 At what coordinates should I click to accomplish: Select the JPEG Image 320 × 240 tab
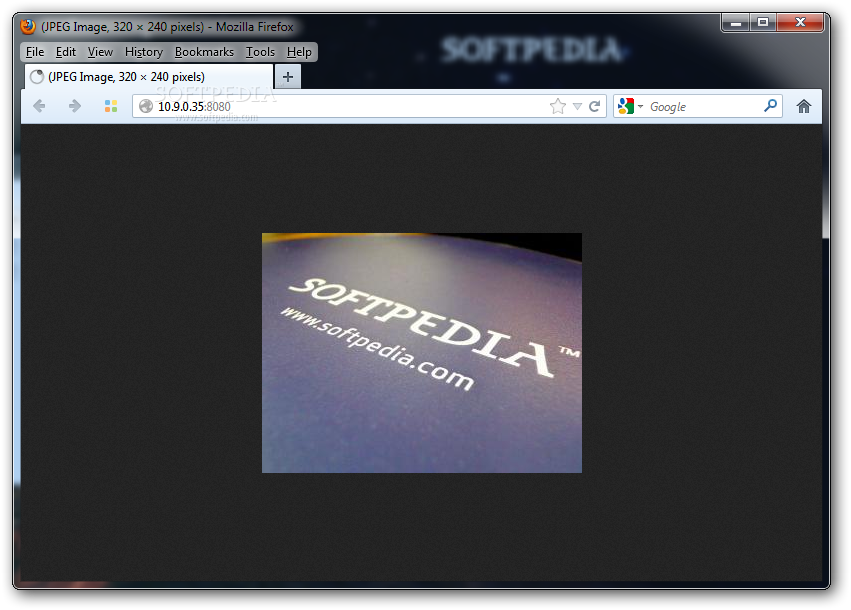(149, 77)
